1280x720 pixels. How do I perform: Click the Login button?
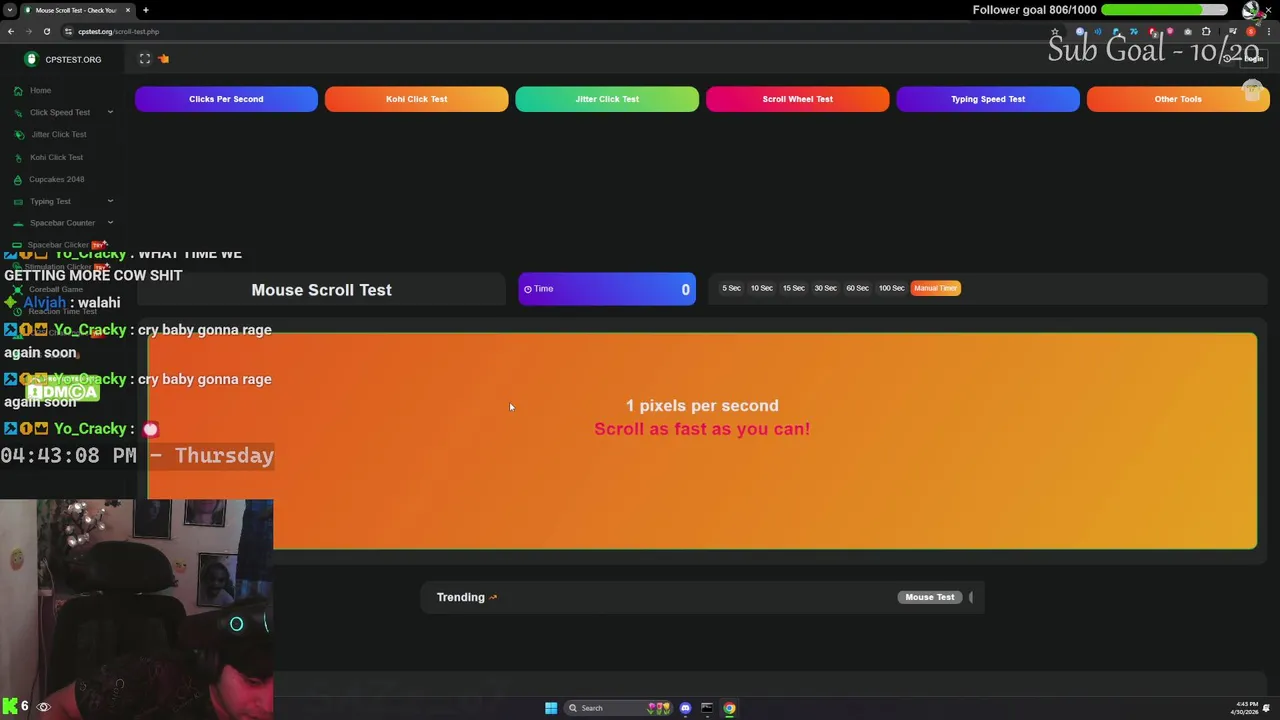pos(1253,59)
